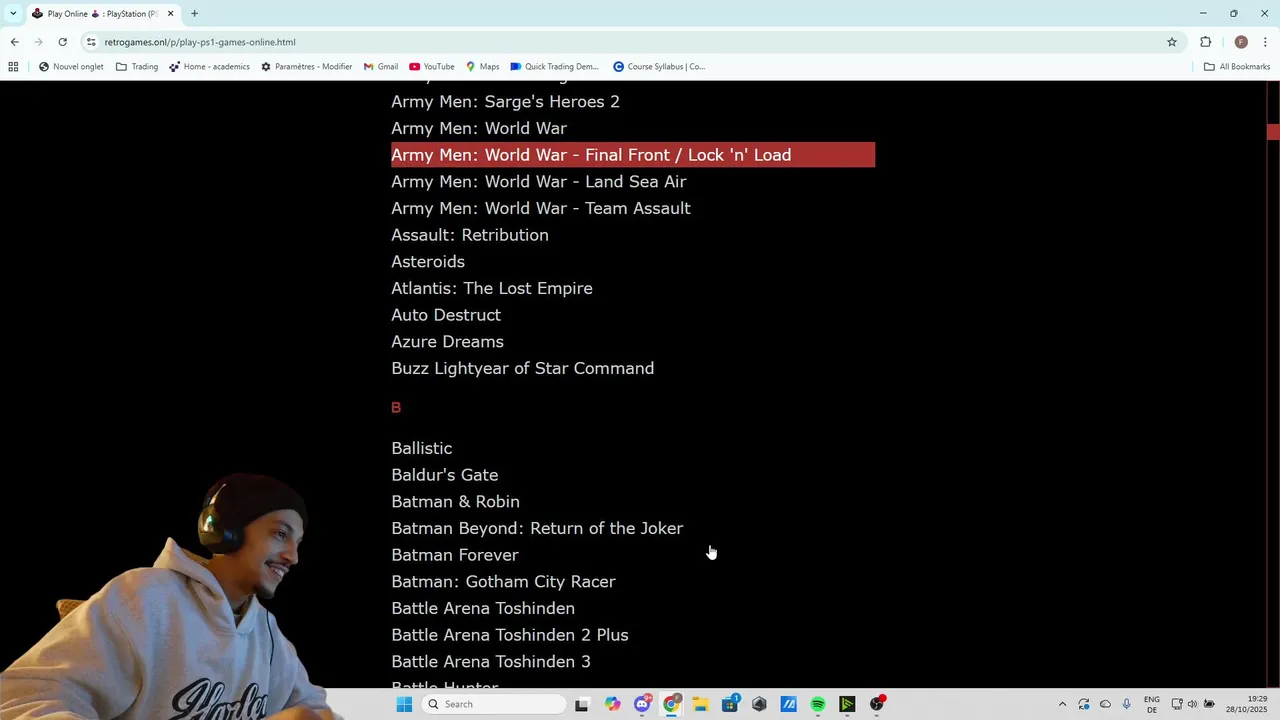Open the Chrome extensions puzzle icon
Image resolution: width=1280 pixels, height=720 pixels.
1205,42
